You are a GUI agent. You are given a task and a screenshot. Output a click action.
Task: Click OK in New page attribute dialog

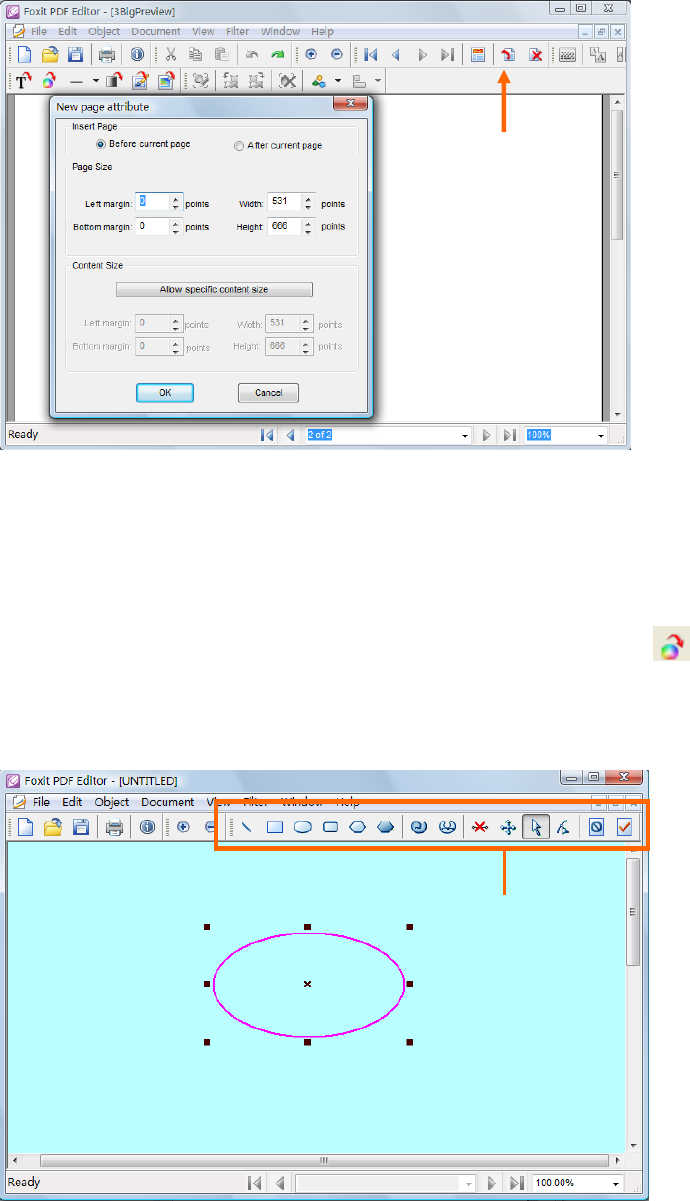(165, 393)
